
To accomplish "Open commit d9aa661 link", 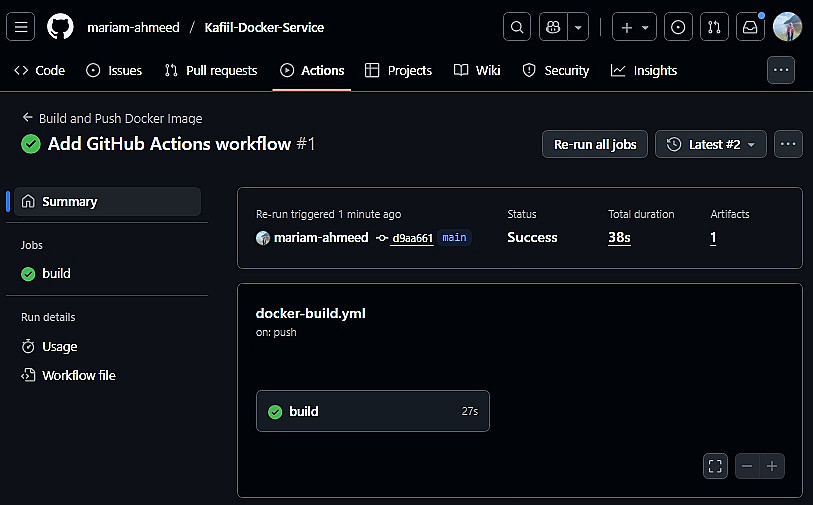I will [x=412, y=238].
